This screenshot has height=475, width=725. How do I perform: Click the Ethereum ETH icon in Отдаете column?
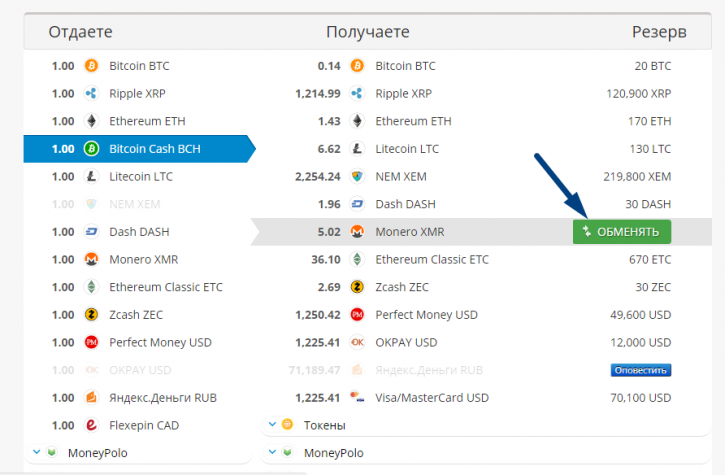[x=91, y=121]
